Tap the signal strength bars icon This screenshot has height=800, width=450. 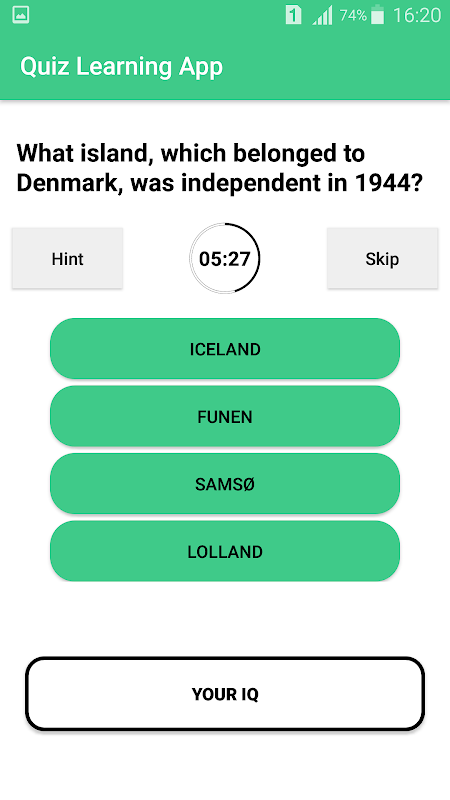(322, 15)
